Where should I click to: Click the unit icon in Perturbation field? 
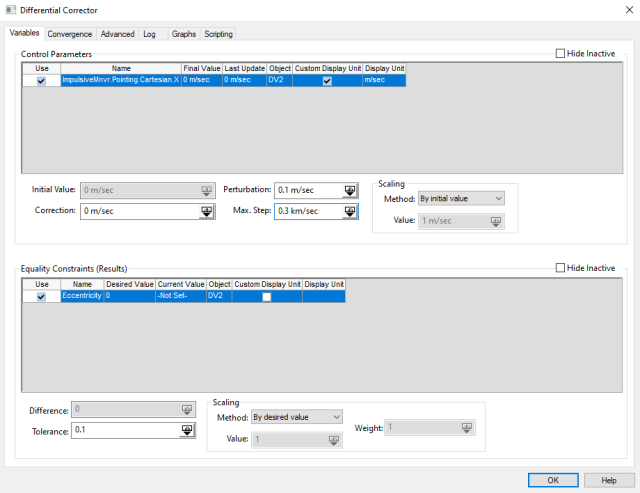[349, 190]
